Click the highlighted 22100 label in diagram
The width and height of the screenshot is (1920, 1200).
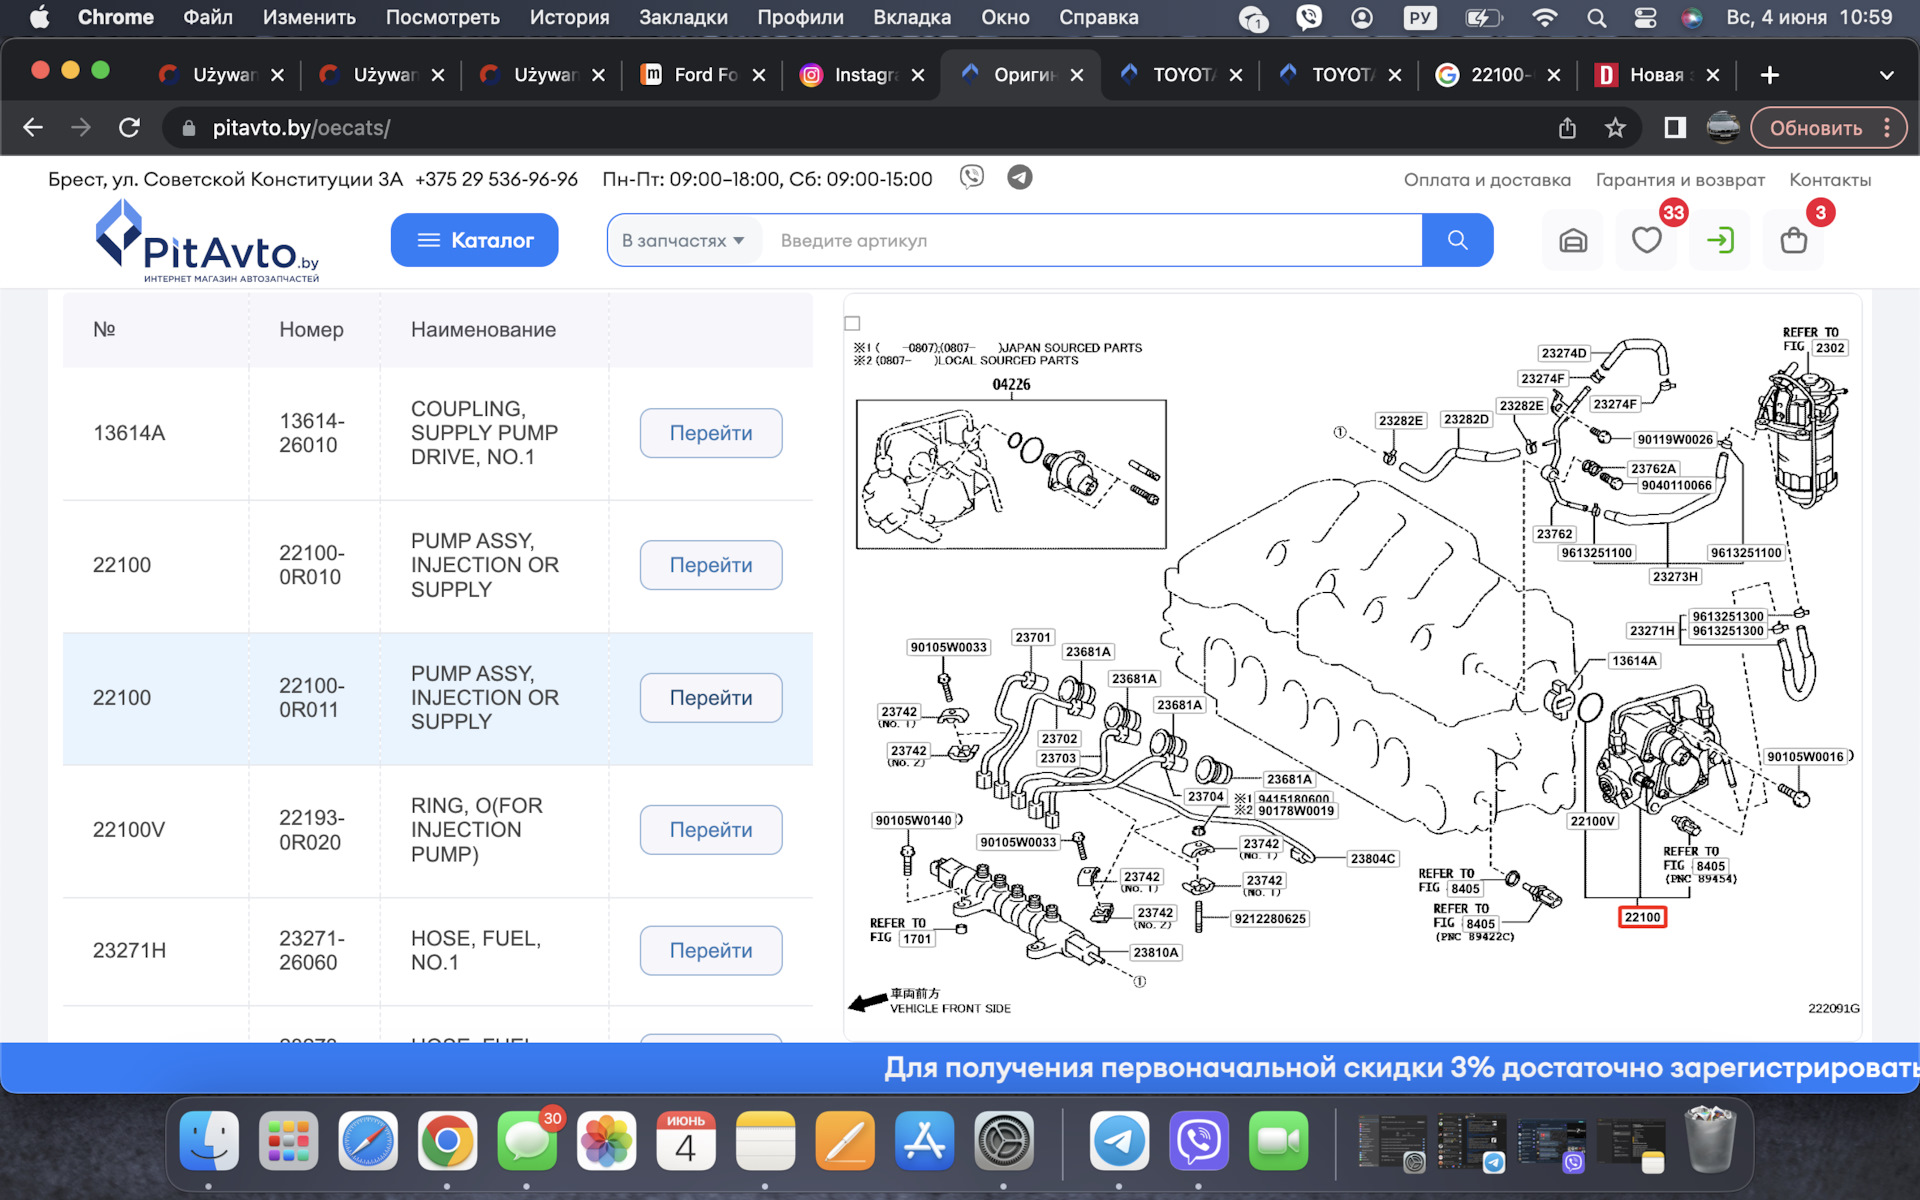pos(1642,917)
